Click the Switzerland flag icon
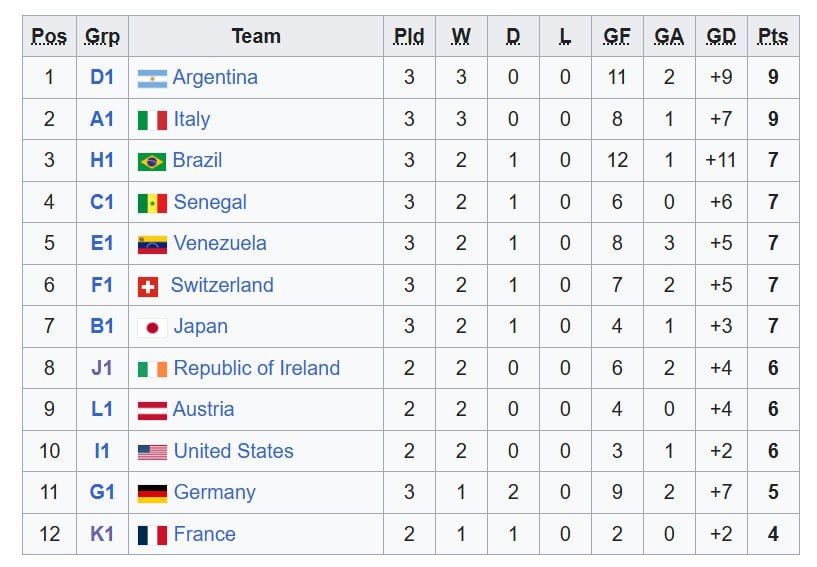The height and width of the screenshot is (567, 817). 148,286
